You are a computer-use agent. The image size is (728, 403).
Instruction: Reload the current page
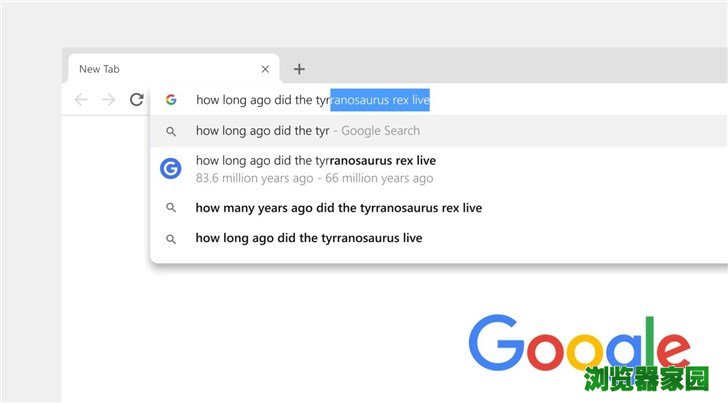click(x=137, y=100)
